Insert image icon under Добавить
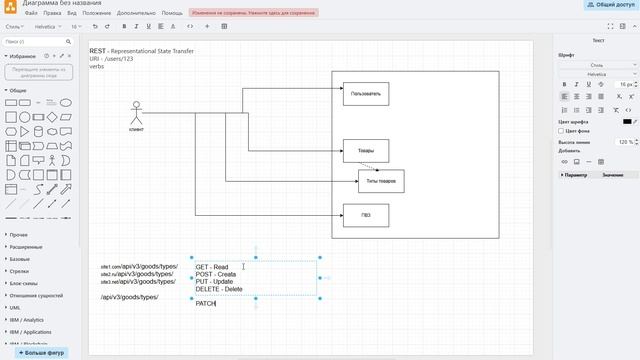This screenshot has height=360, width=640. coord(577,162)
